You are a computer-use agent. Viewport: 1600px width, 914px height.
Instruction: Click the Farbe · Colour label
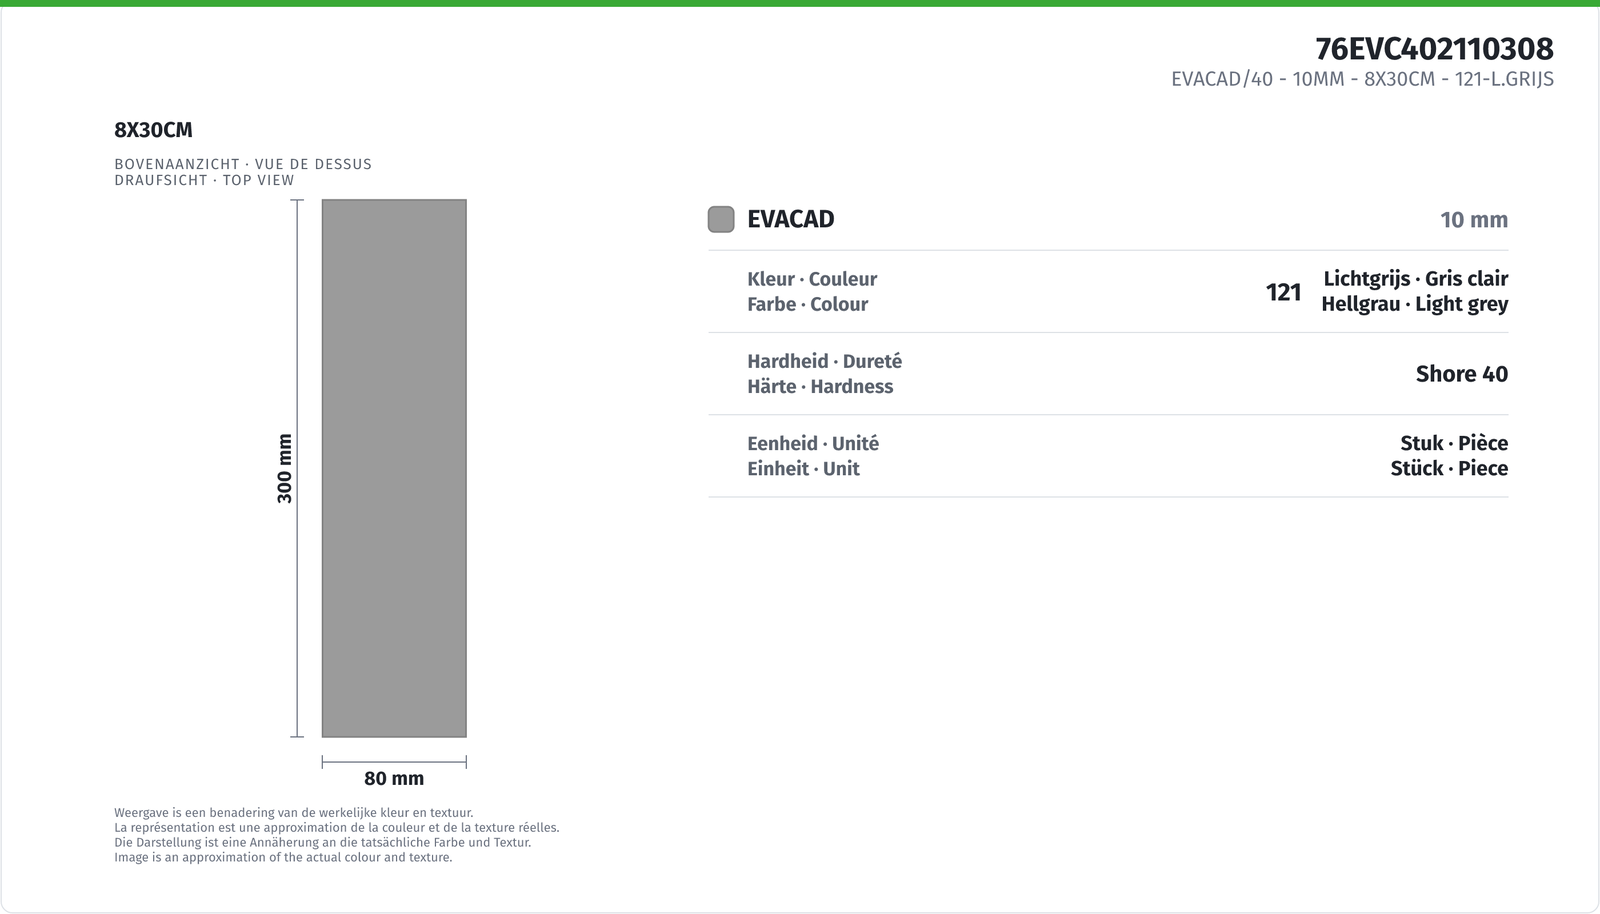coord(807,304)
